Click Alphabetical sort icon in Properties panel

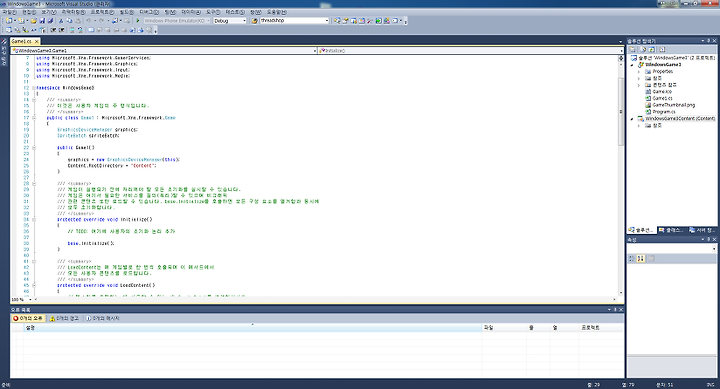point(641,259)
